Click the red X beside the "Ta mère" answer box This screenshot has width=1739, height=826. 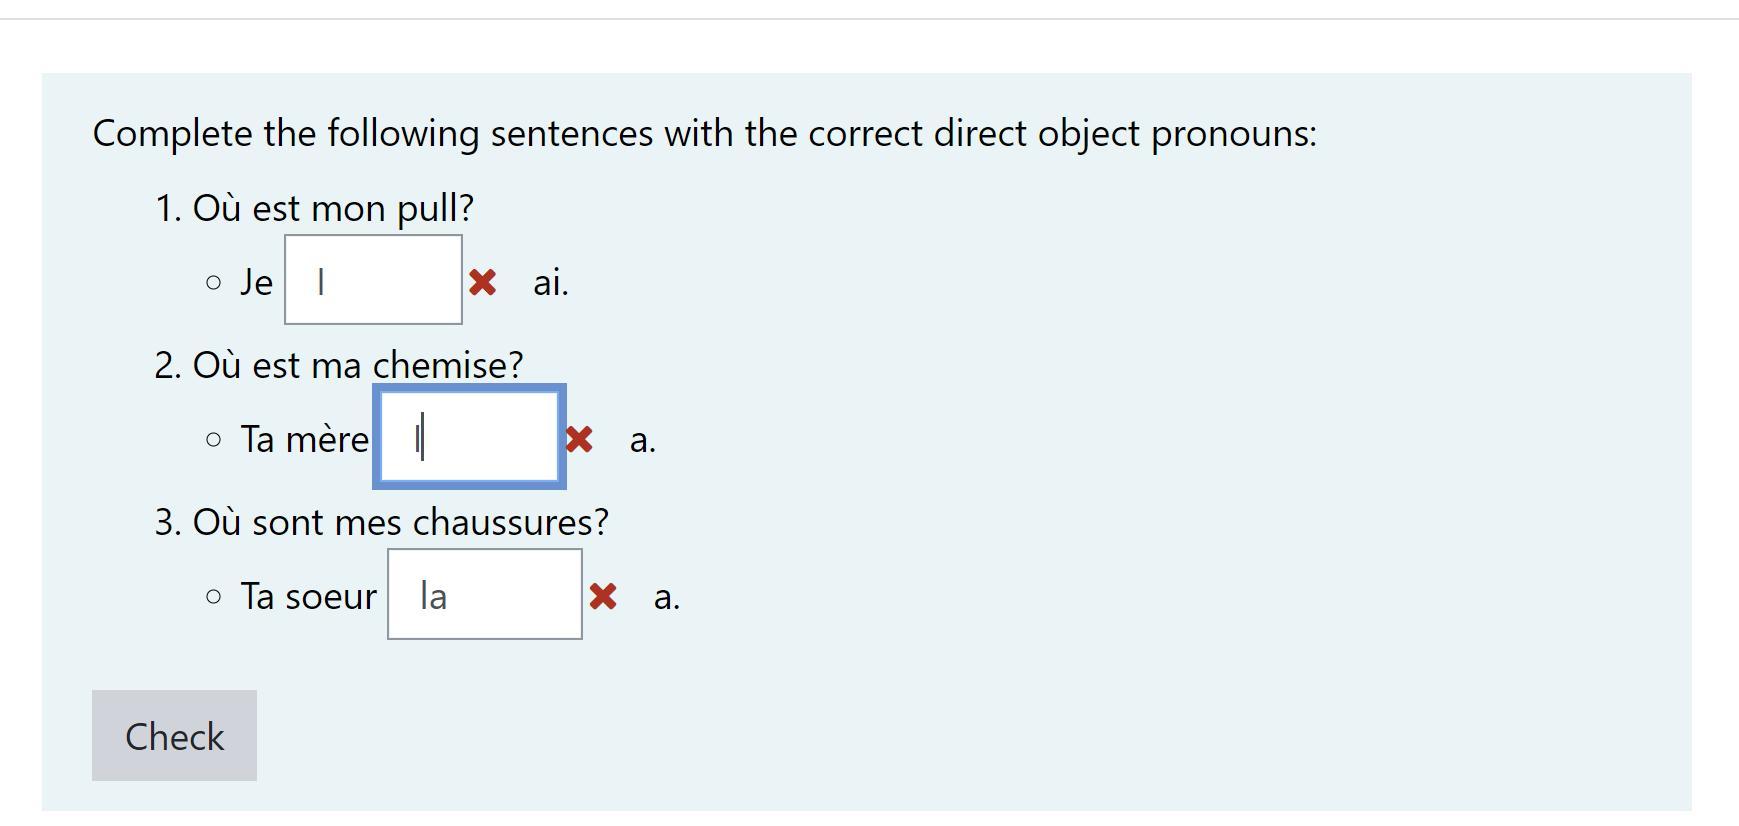coord(579,439)
